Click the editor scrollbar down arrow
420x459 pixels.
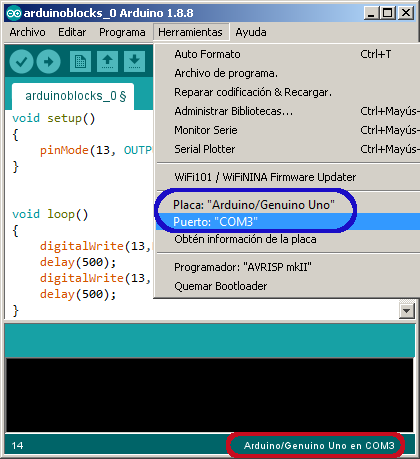(x=407, y=311)
